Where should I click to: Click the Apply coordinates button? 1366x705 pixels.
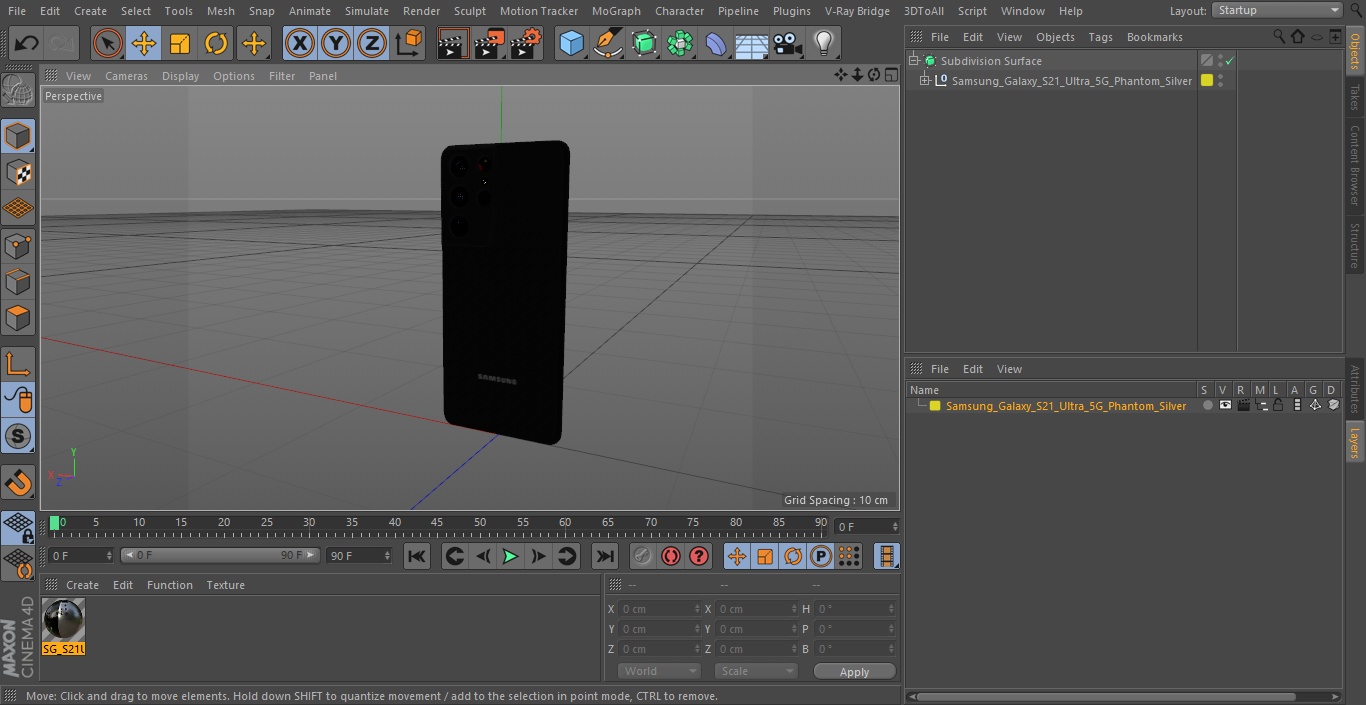[x=854, y=671]
